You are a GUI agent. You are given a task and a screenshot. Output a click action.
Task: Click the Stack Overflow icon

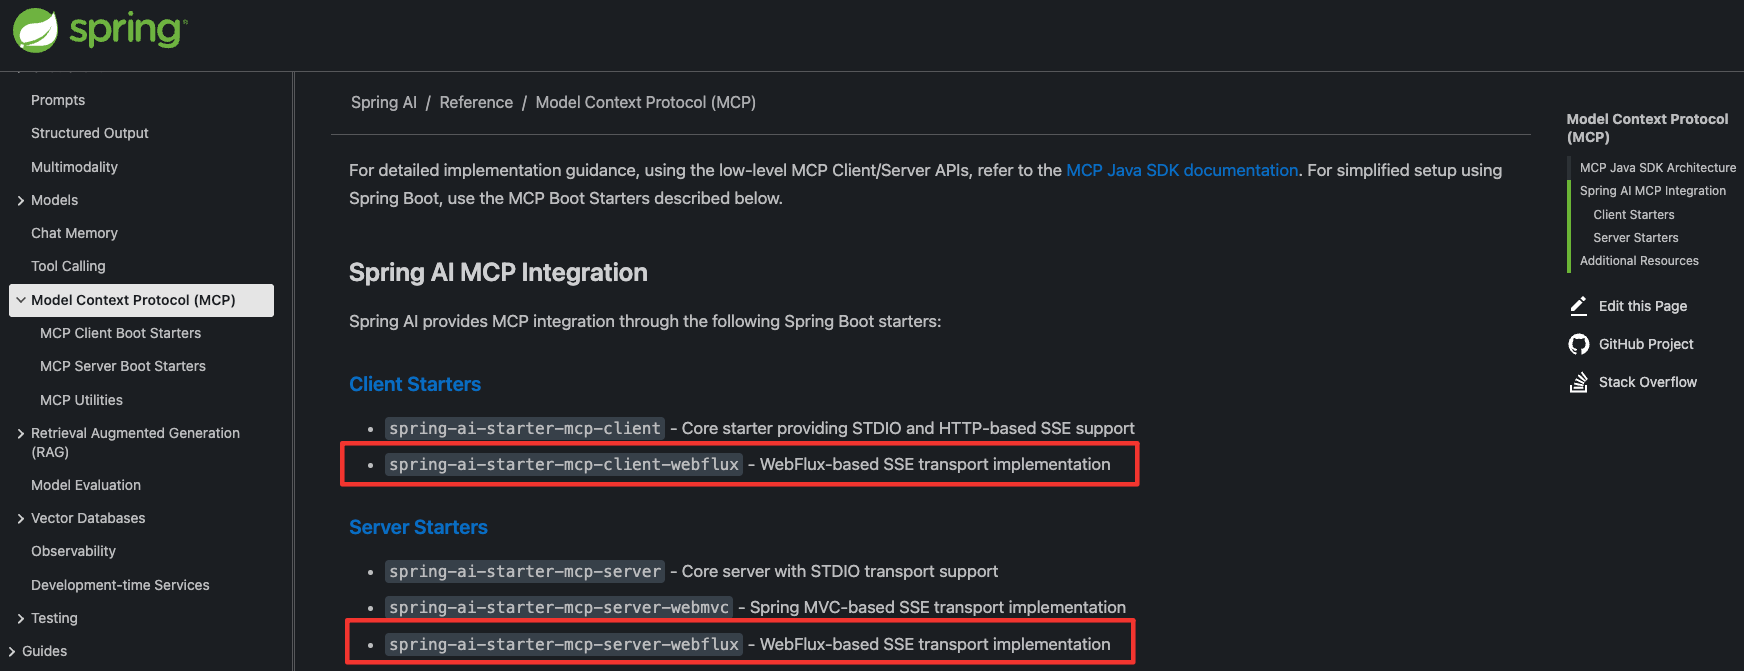tap(1579, 382)
